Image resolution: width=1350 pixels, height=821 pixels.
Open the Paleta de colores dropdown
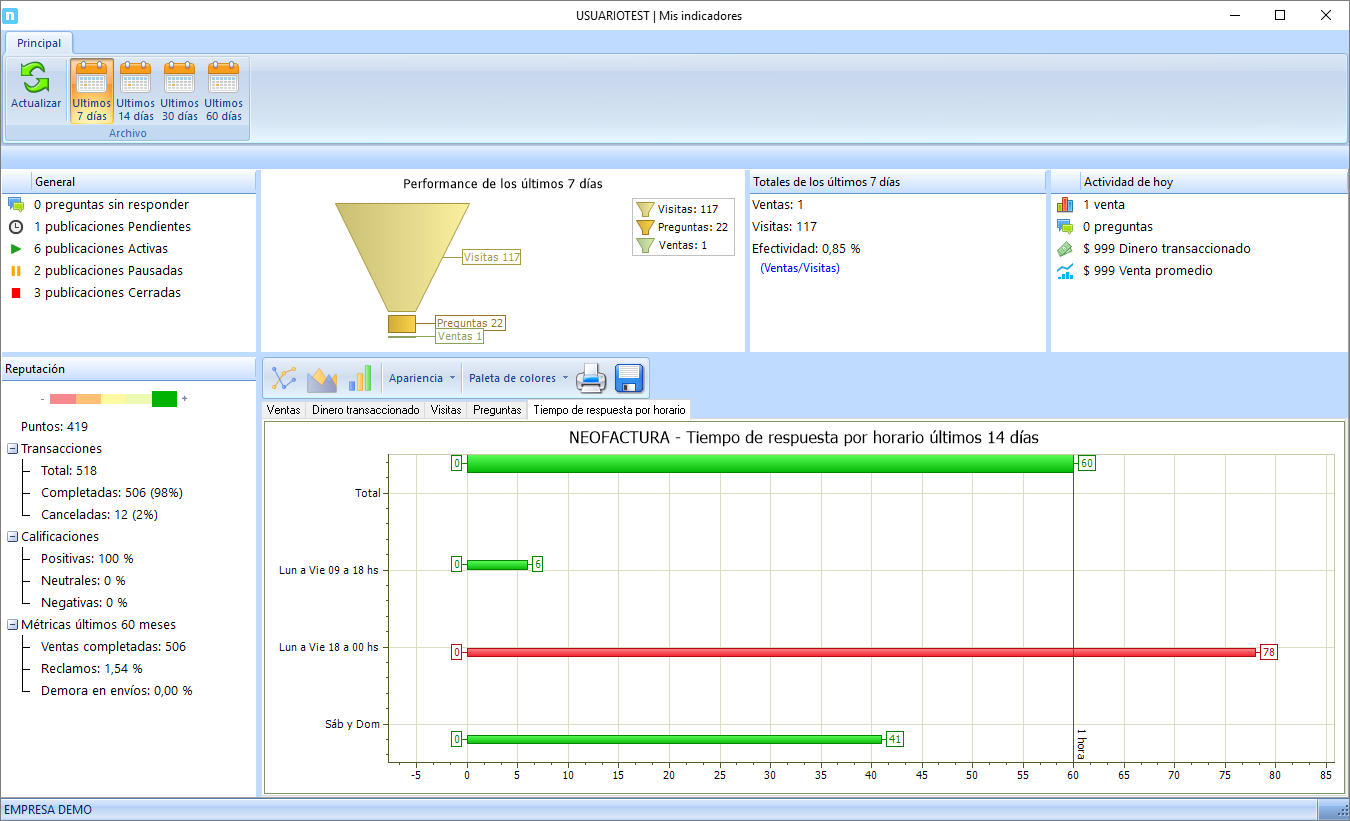[518, 379]
